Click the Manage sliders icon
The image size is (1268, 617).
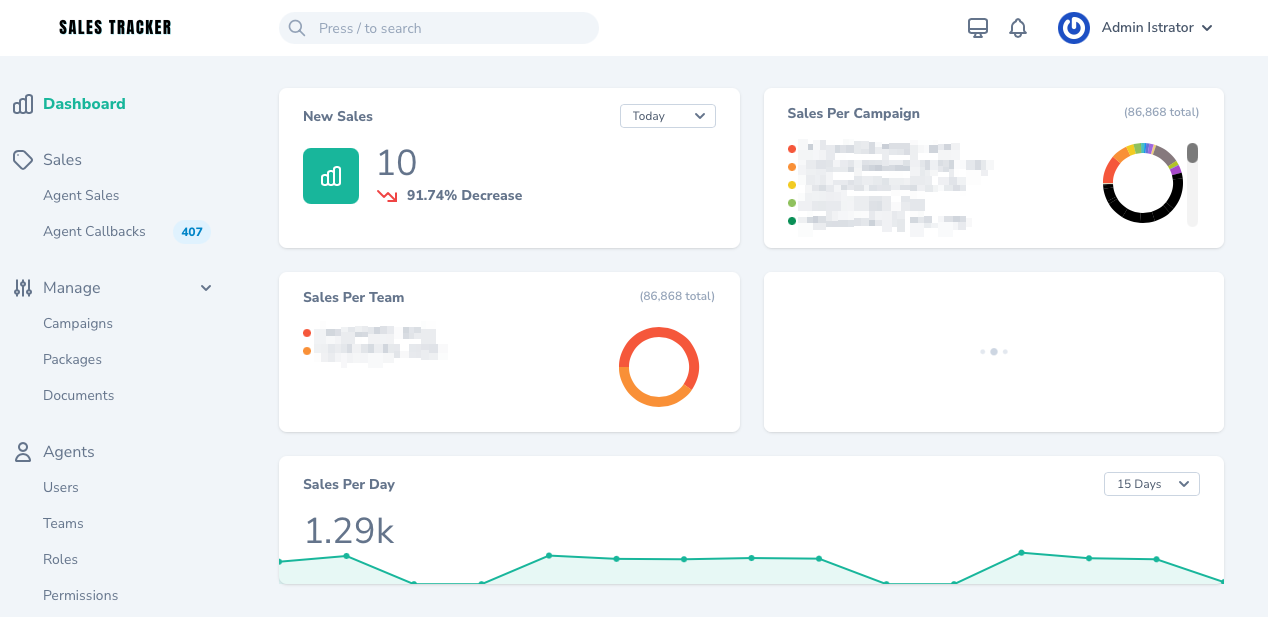pos(22,288)
